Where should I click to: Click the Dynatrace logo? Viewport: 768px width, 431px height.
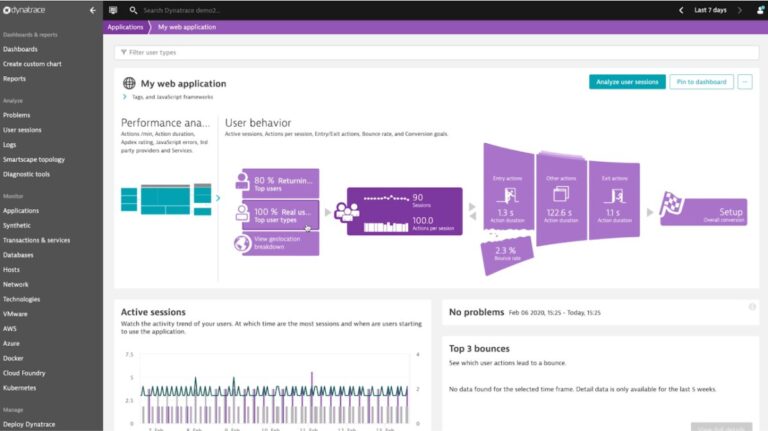click(24, 10)
